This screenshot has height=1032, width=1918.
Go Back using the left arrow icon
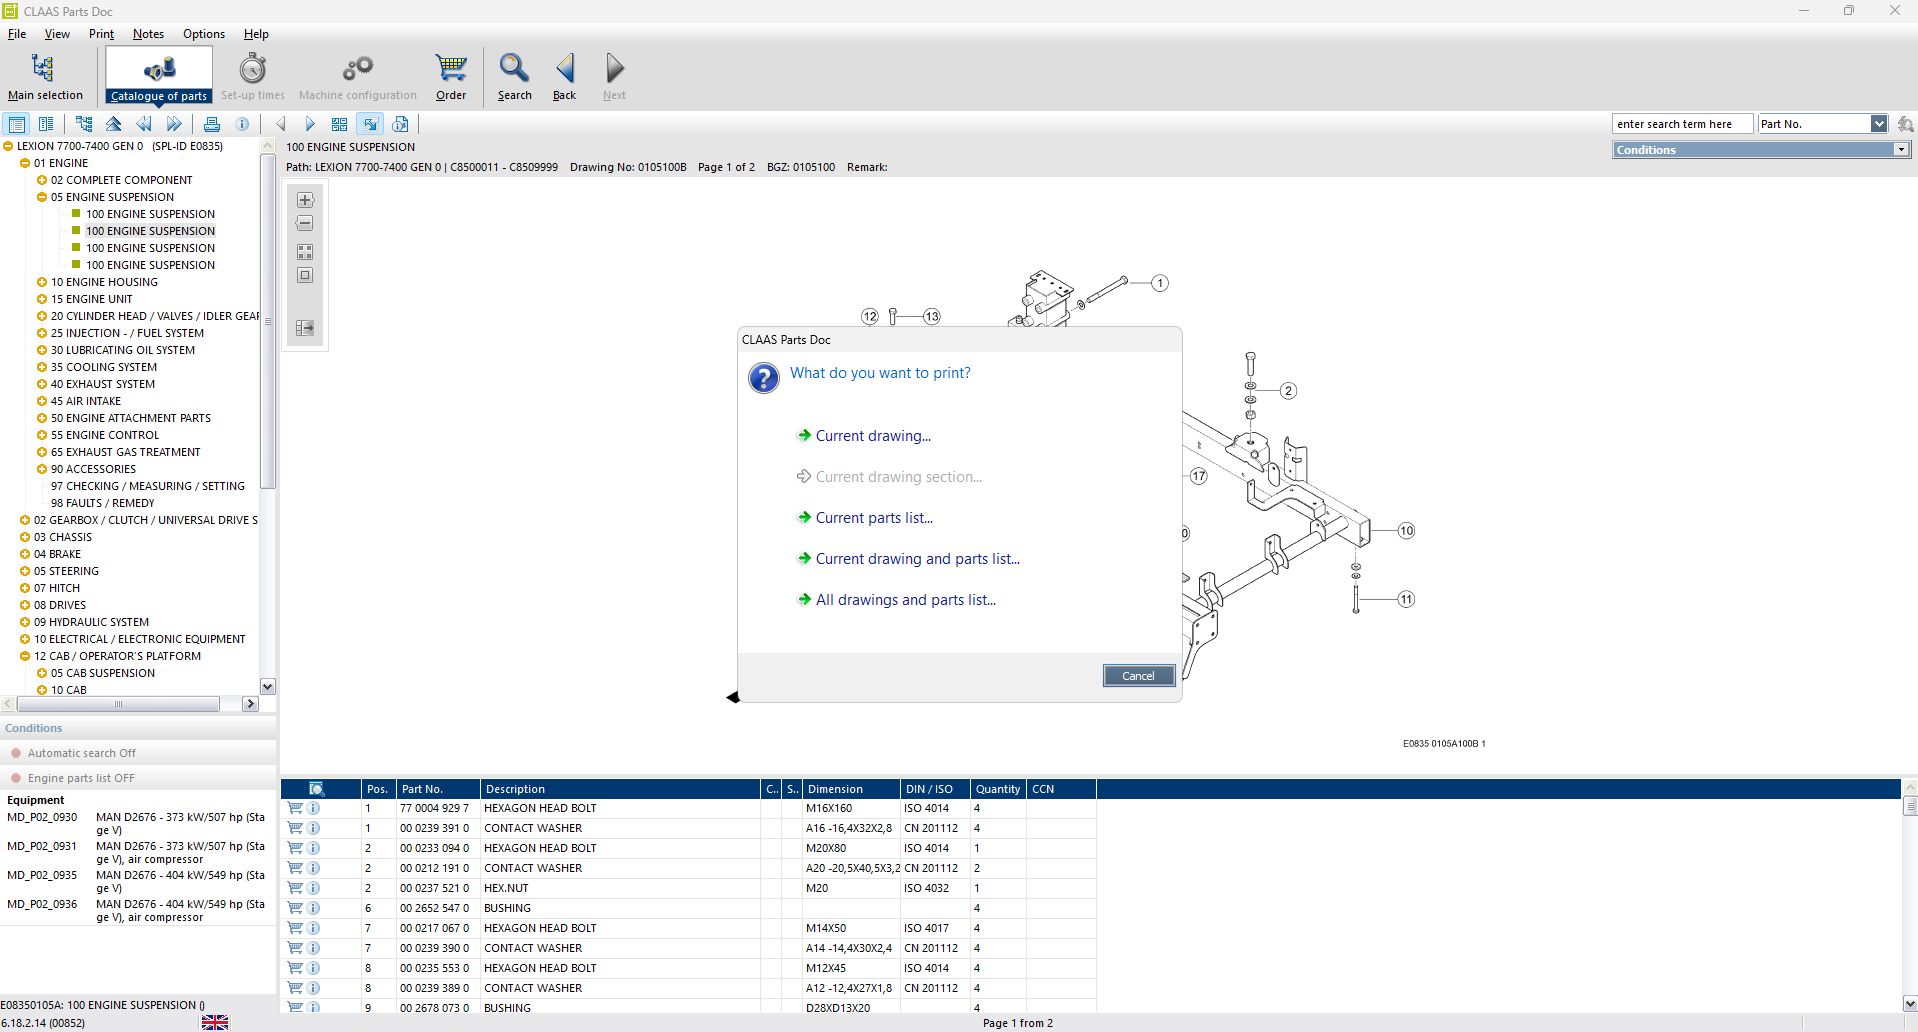point(564,76)
